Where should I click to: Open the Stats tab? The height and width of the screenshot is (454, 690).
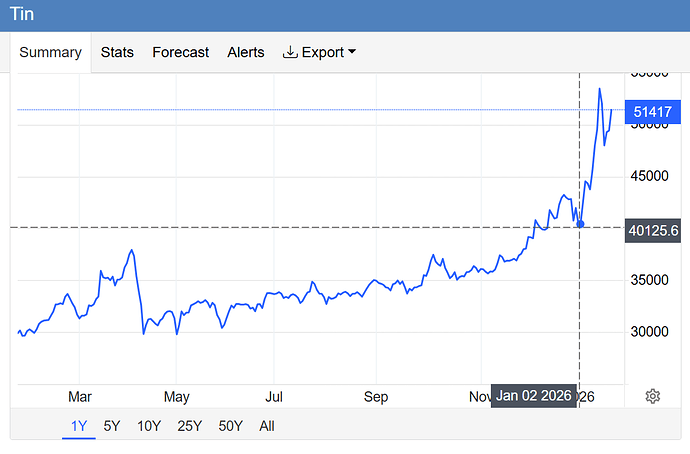[x=117, y=52]
